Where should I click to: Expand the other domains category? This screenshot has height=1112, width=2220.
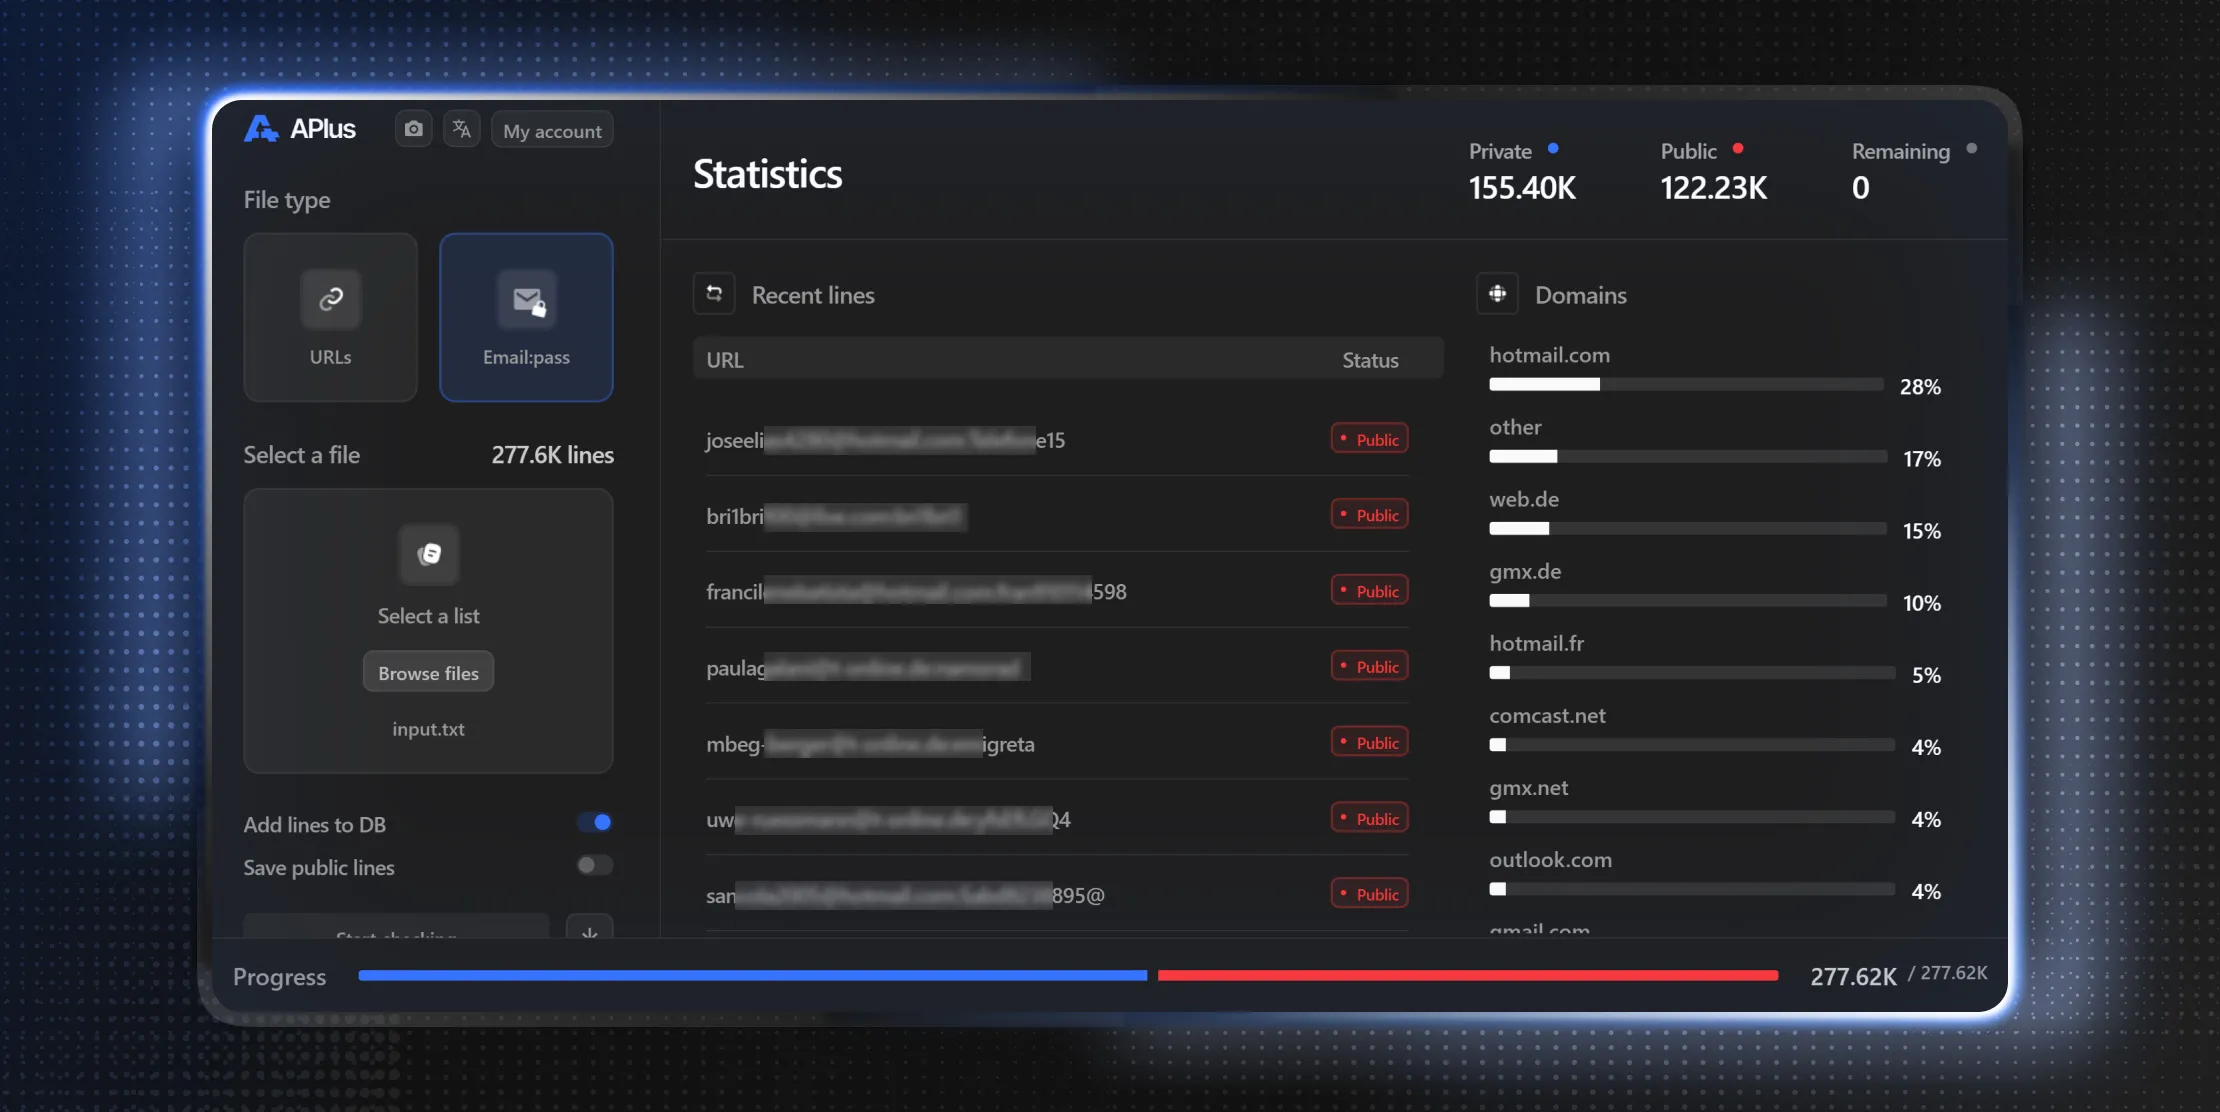pyautogui.click(x=1514, y=427)
